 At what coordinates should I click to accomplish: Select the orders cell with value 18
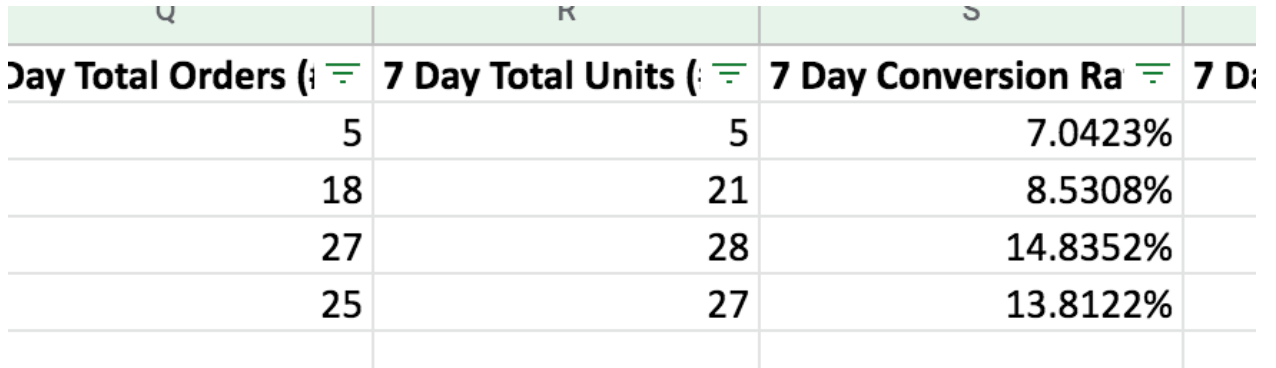pyautogui.click(x=186, y=188)
